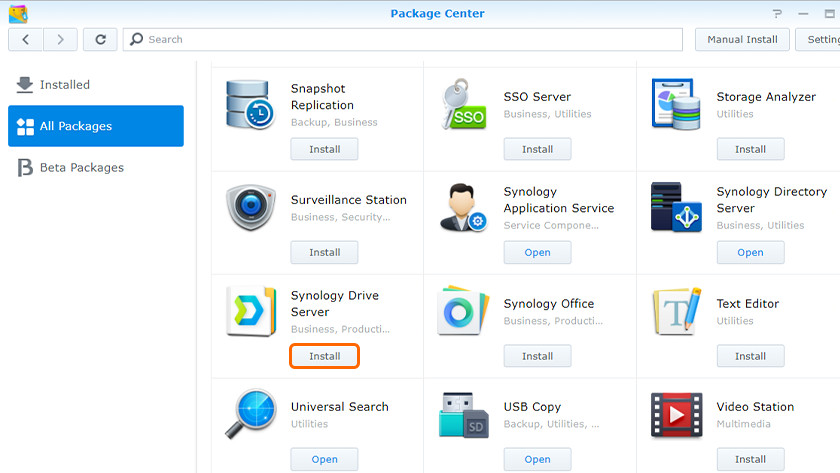Open Synology Application Service

point(537,253)
